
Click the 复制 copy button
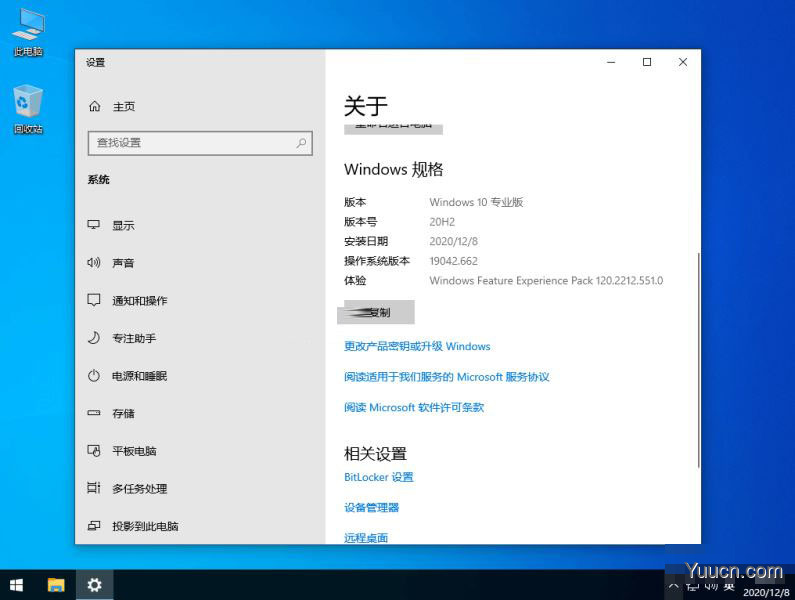pos(376,312)
